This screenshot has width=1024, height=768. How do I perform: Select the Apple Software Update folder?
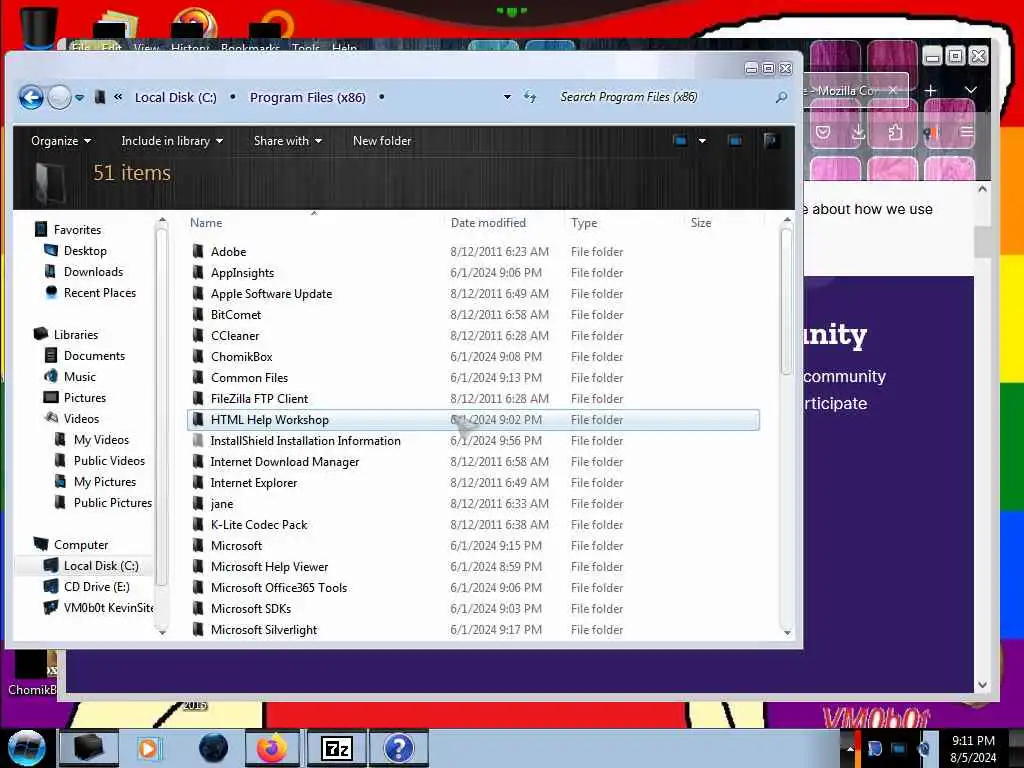473,294
